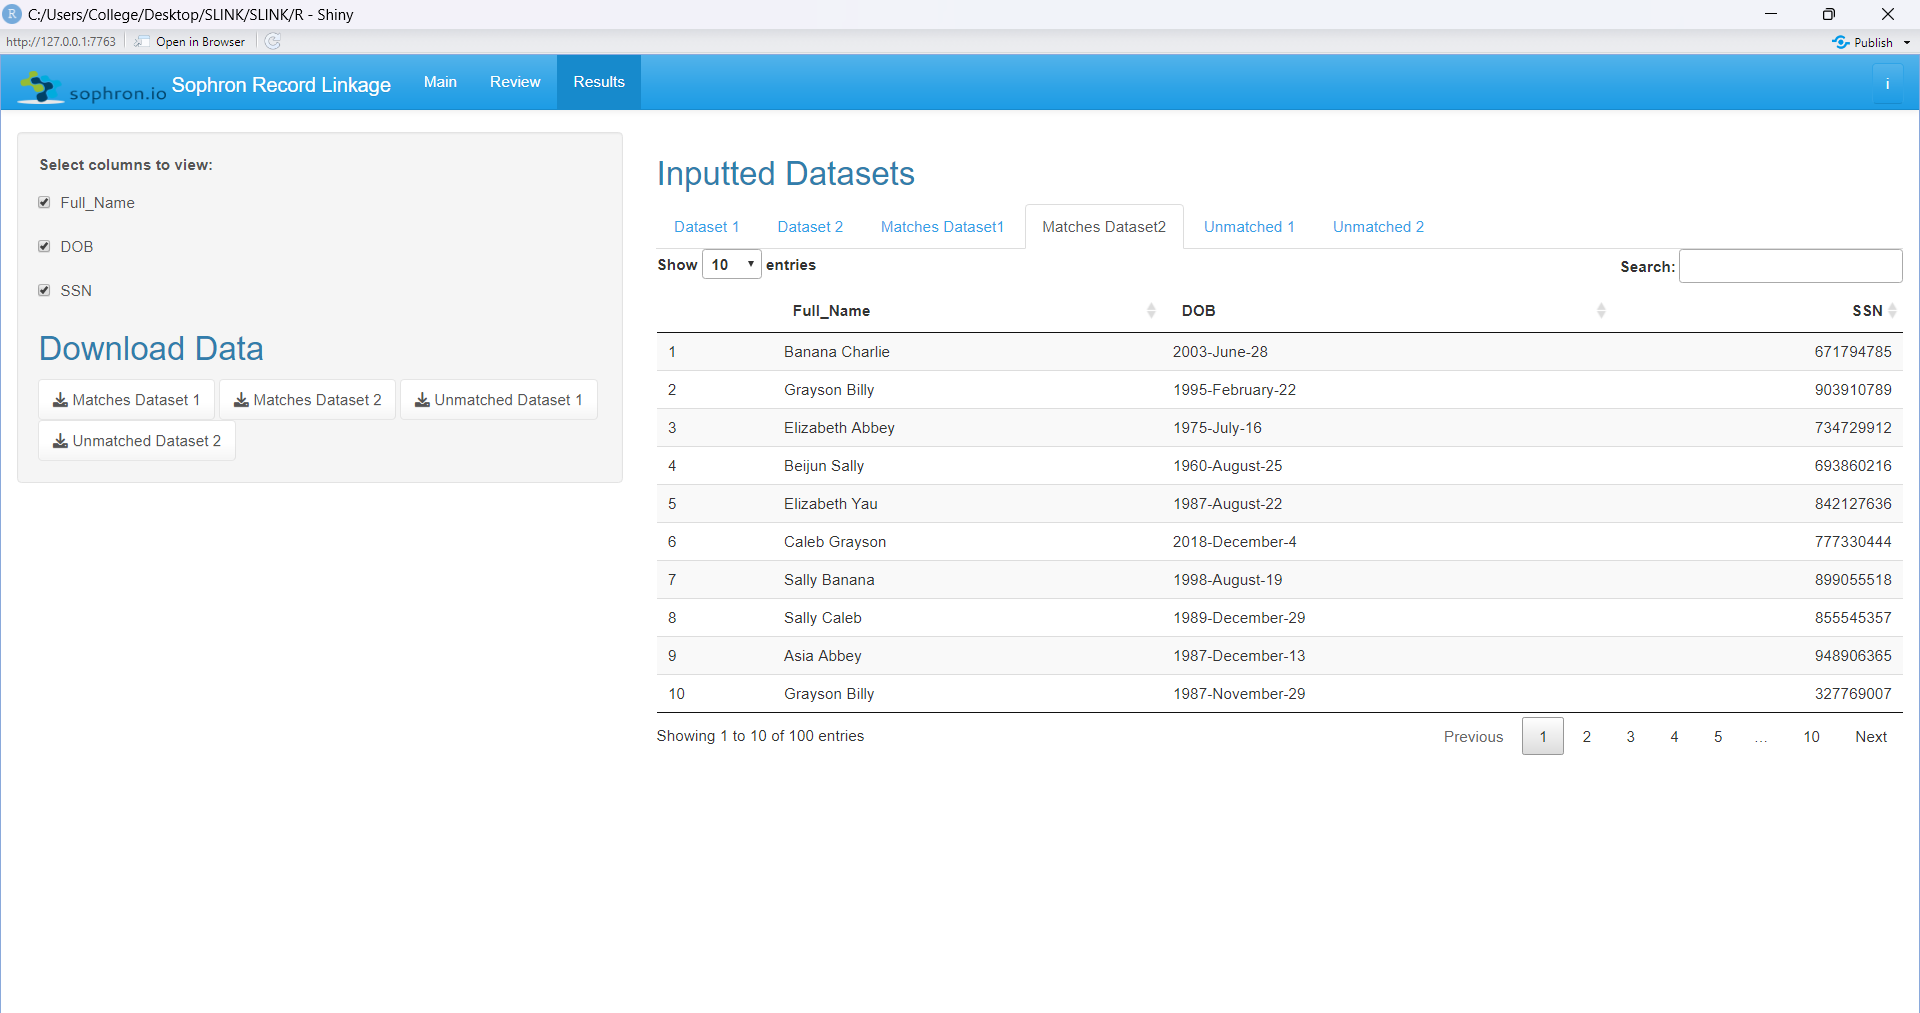Open the DOB column sort control

(1600, 310)
